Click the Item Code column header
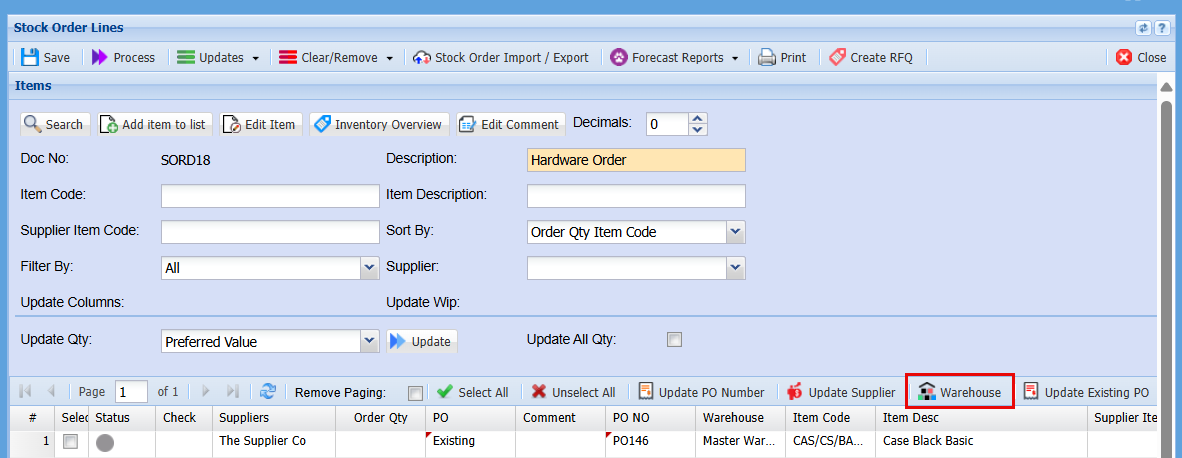Screen dimensions: 1182x458 (831, 417)
